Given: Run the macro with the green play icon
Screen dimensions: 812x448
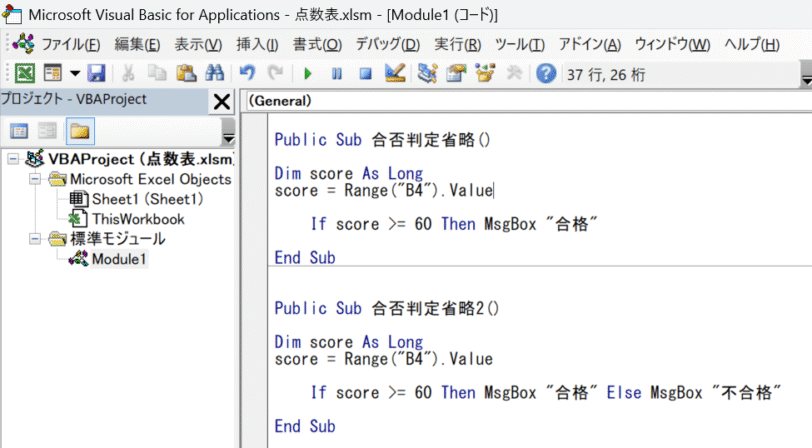Looking at the screenshot, I should click(308, 73).
